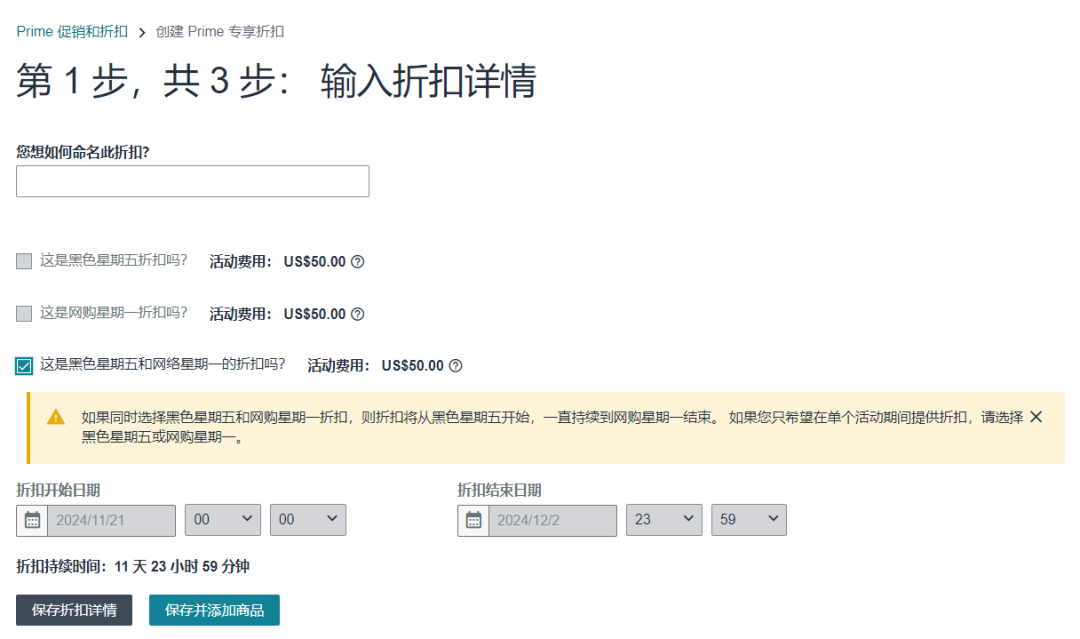The image size is (1080, 639).
Task: Click the 保存折扣详情 button
Action: [74, 610]
